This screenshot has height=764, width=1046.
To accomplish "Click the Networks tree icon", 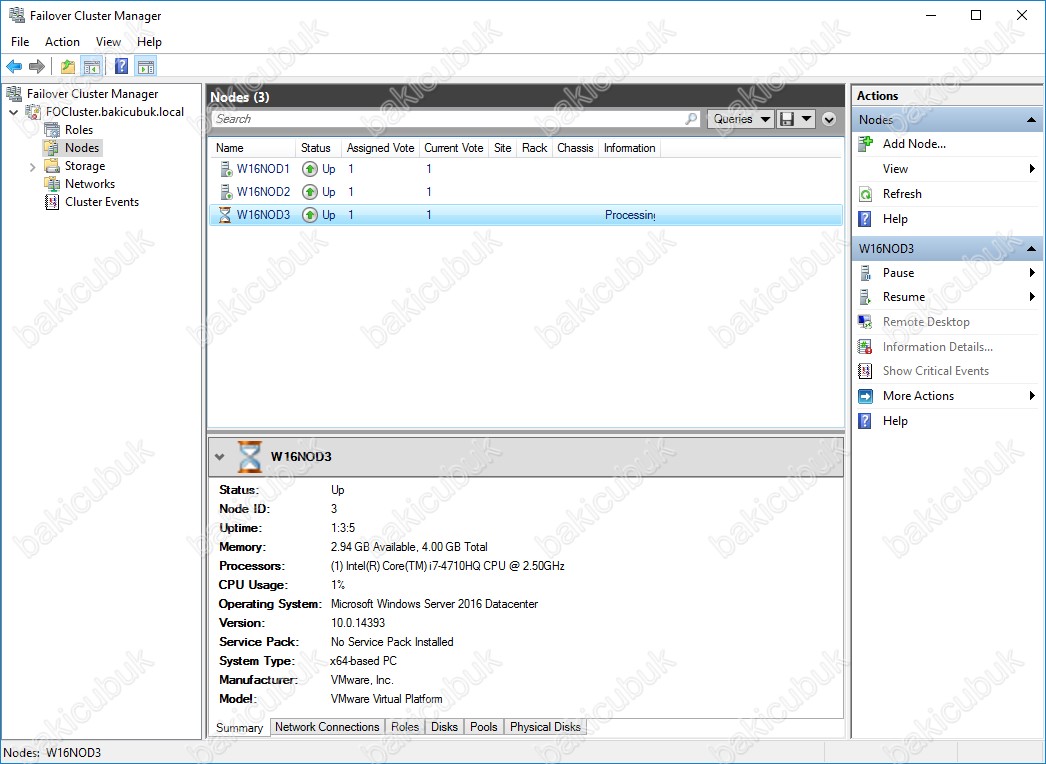I will coord(52,184).
